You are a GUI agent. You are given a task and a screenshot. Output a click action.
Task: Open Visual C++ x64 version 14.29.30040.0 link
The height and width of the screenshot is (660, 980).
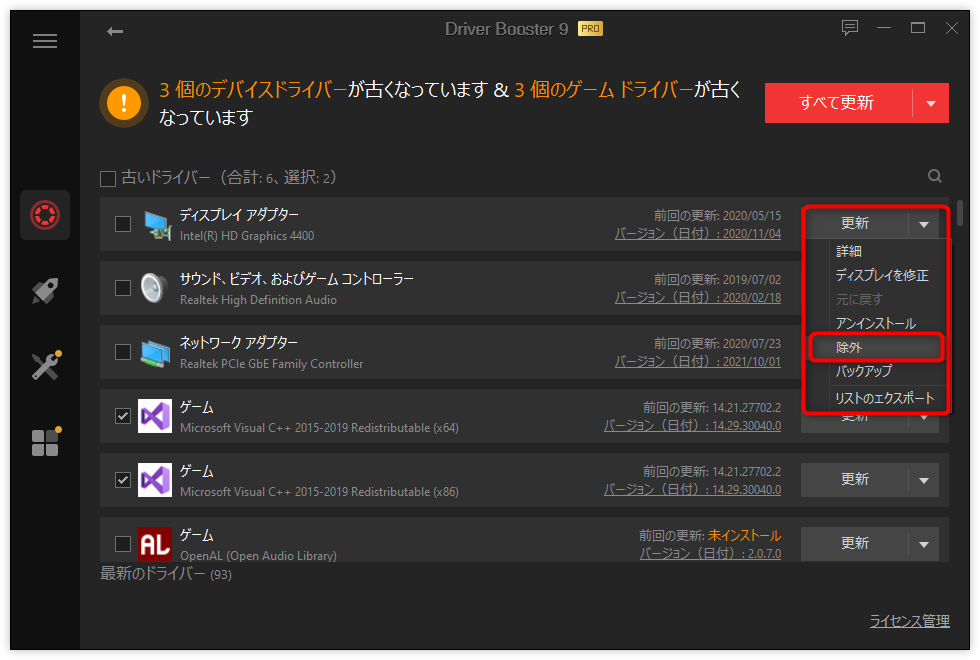tap(692, 426)
